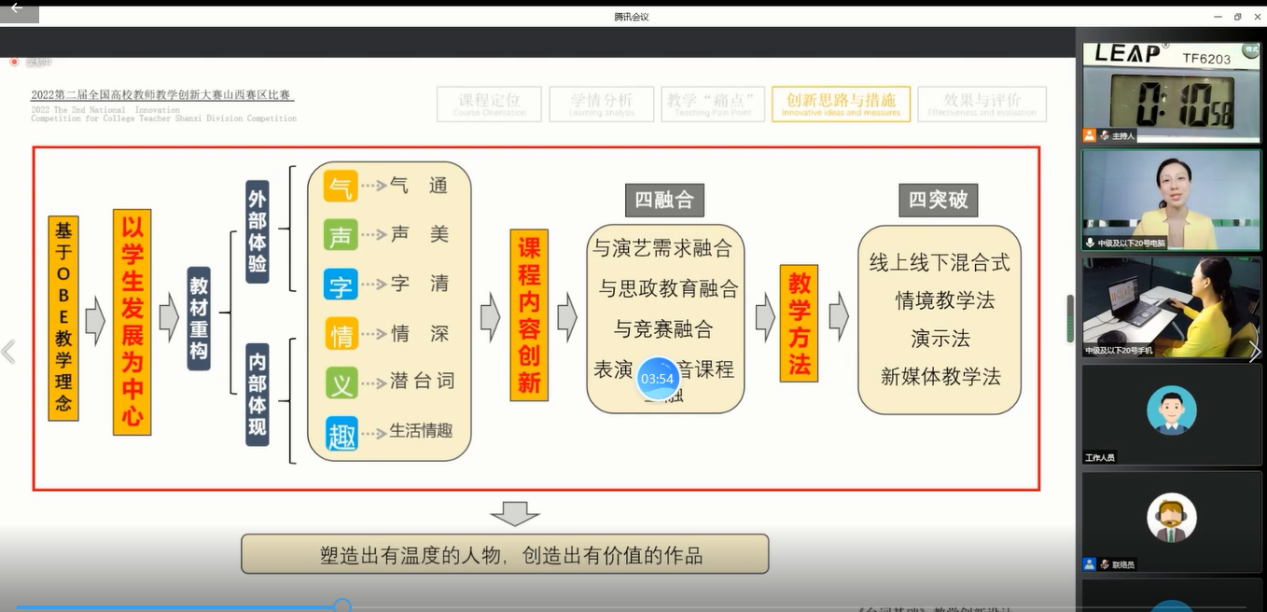
Task: Select the LEAP timer video tile
Action: [x=1171, y=93]
